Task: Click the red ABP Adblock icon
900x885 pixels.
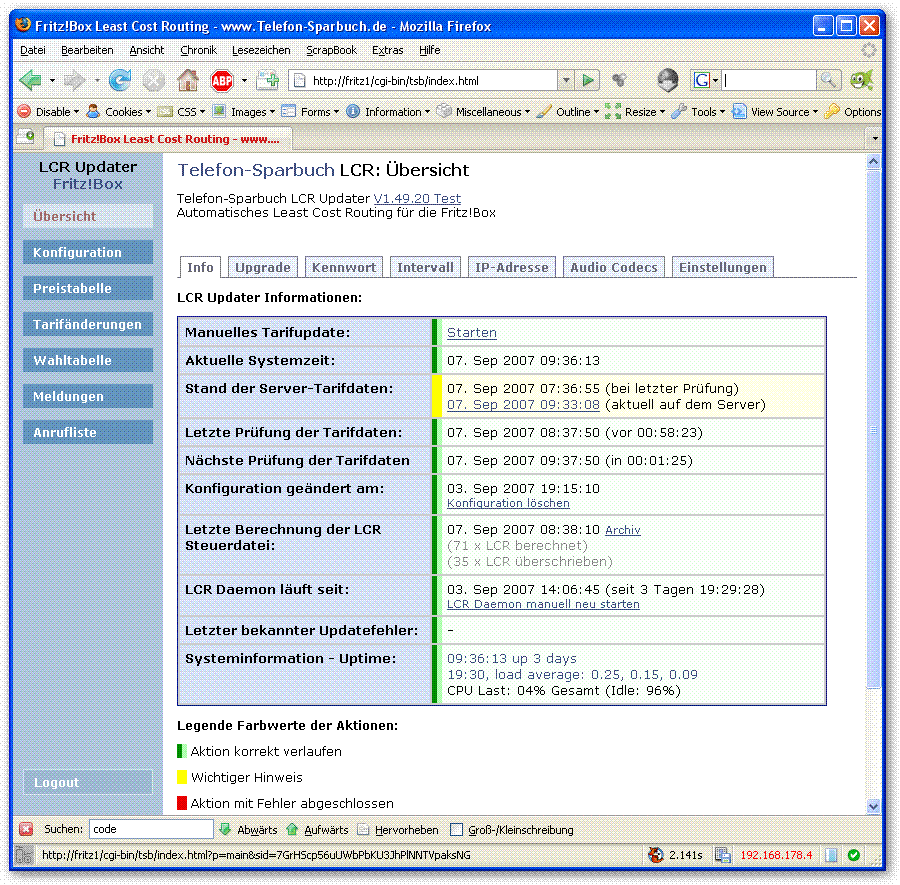Action: point(222,80)
